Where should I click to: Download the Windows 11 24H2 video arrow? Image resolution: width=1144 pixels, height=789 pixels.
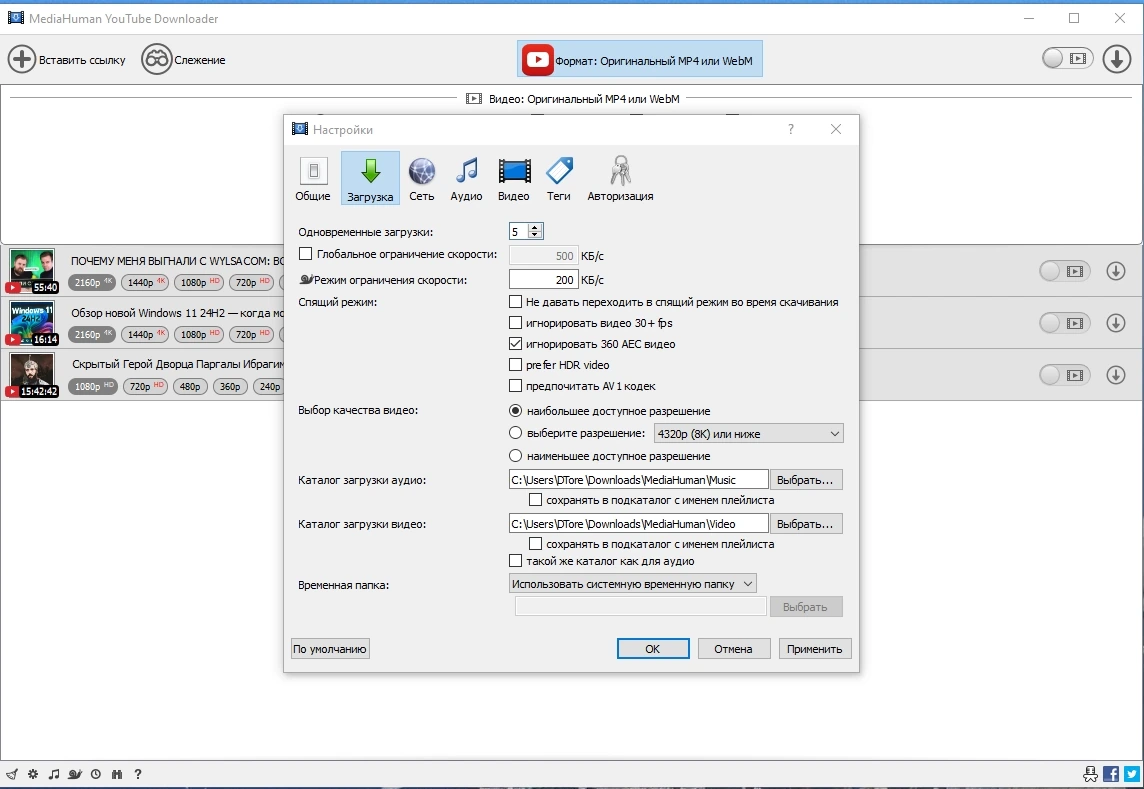point(1116,323)
